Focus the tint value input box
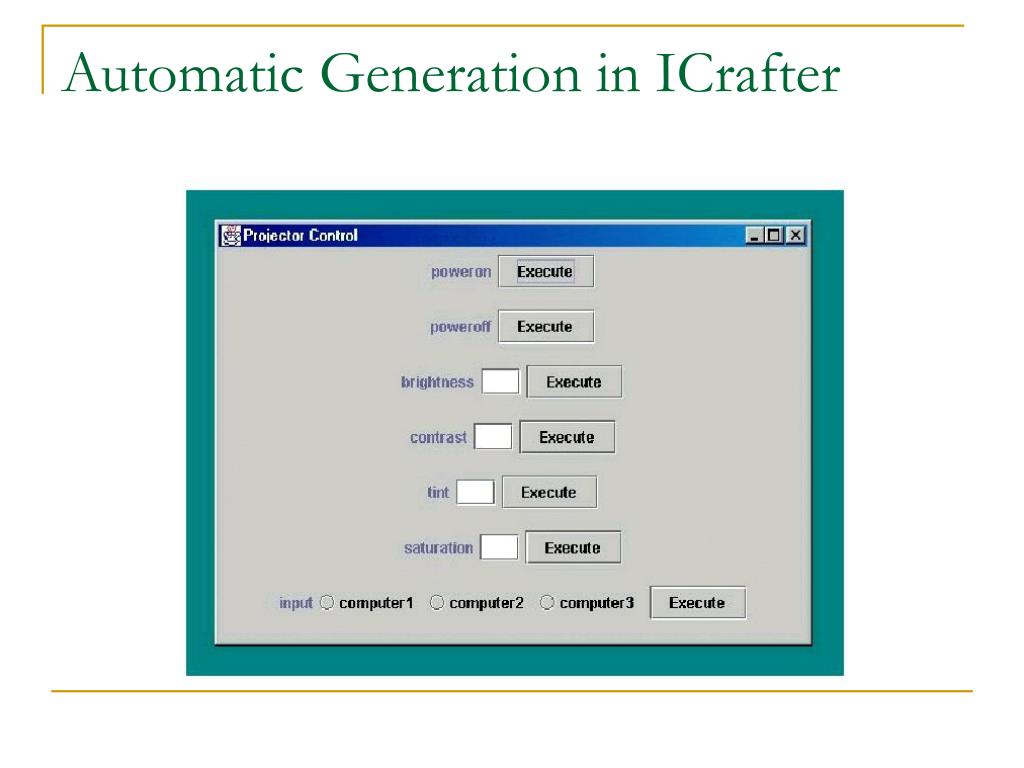This screenshot has width=1024, height=768. pos(475,492)
